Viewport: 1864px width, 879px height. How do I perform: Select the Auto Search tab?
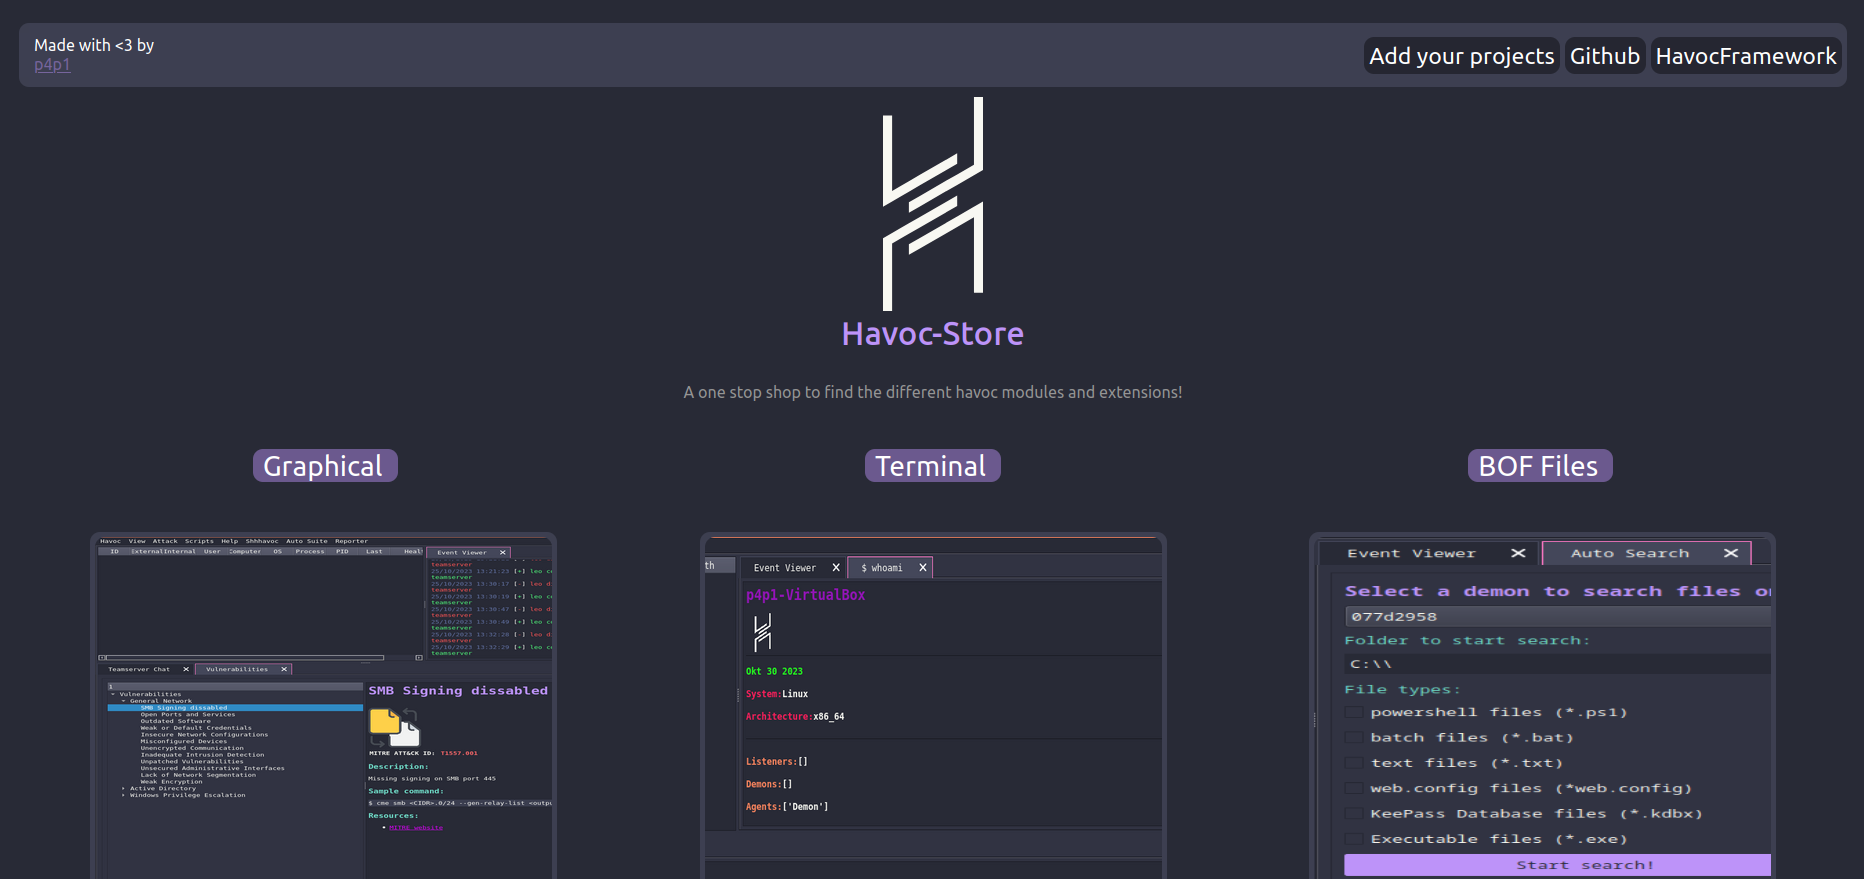click(1629, 553)
